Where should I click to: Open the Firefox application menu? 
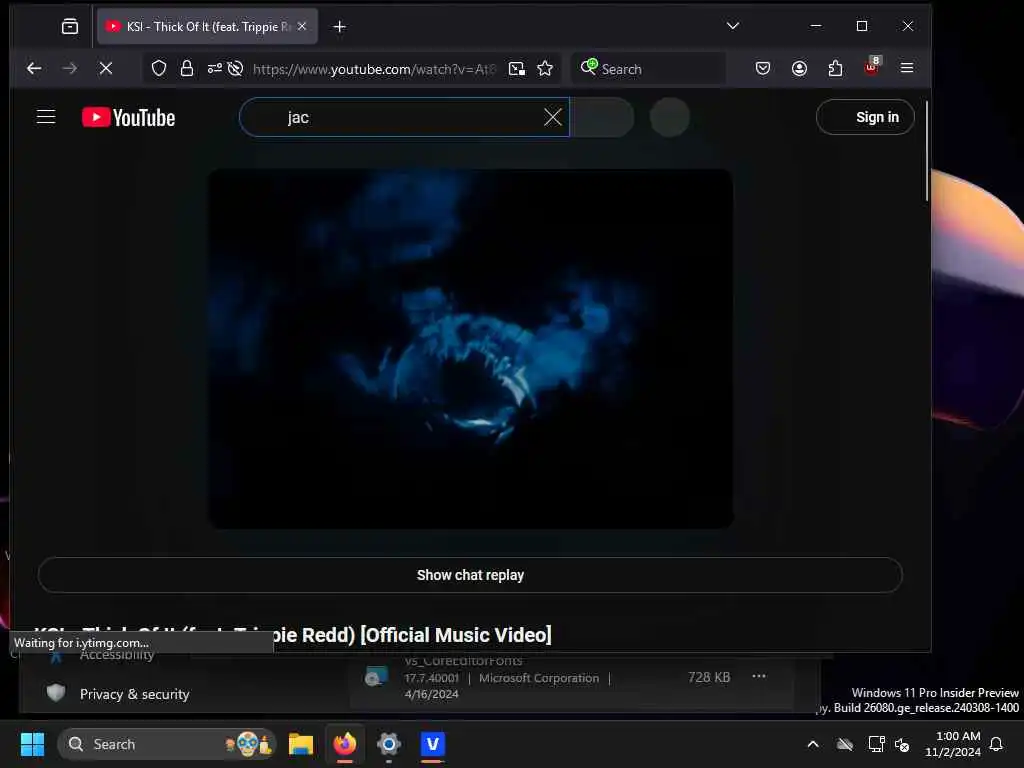[x=906, y=69]
